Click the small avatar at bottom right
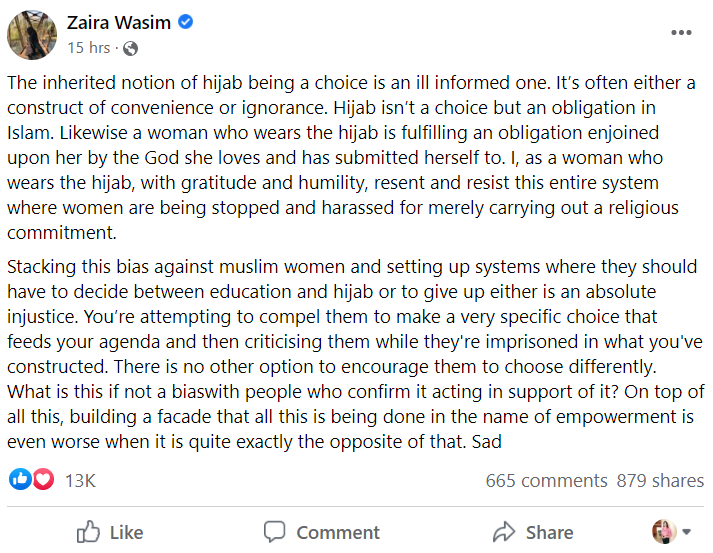The width and height of the screenshot is (713, 553). pyautogui.click(x=663, y=531)
